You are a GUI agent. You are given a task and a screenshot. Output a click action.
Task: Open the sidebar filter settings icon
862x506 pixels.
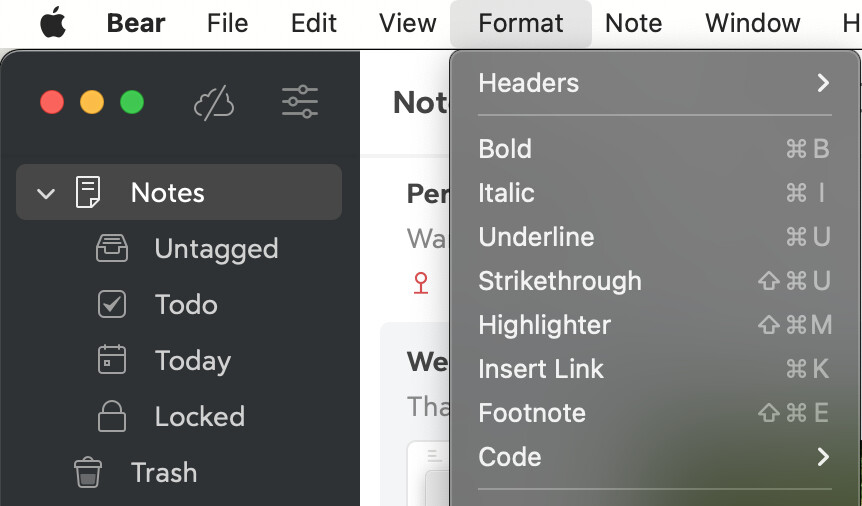tap(300, 102)
